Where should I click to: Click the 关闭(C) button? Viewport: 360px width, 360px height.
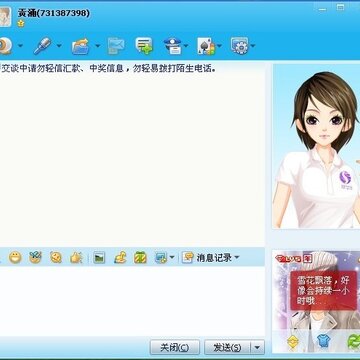pyautogui.click(x=175, y=347)
